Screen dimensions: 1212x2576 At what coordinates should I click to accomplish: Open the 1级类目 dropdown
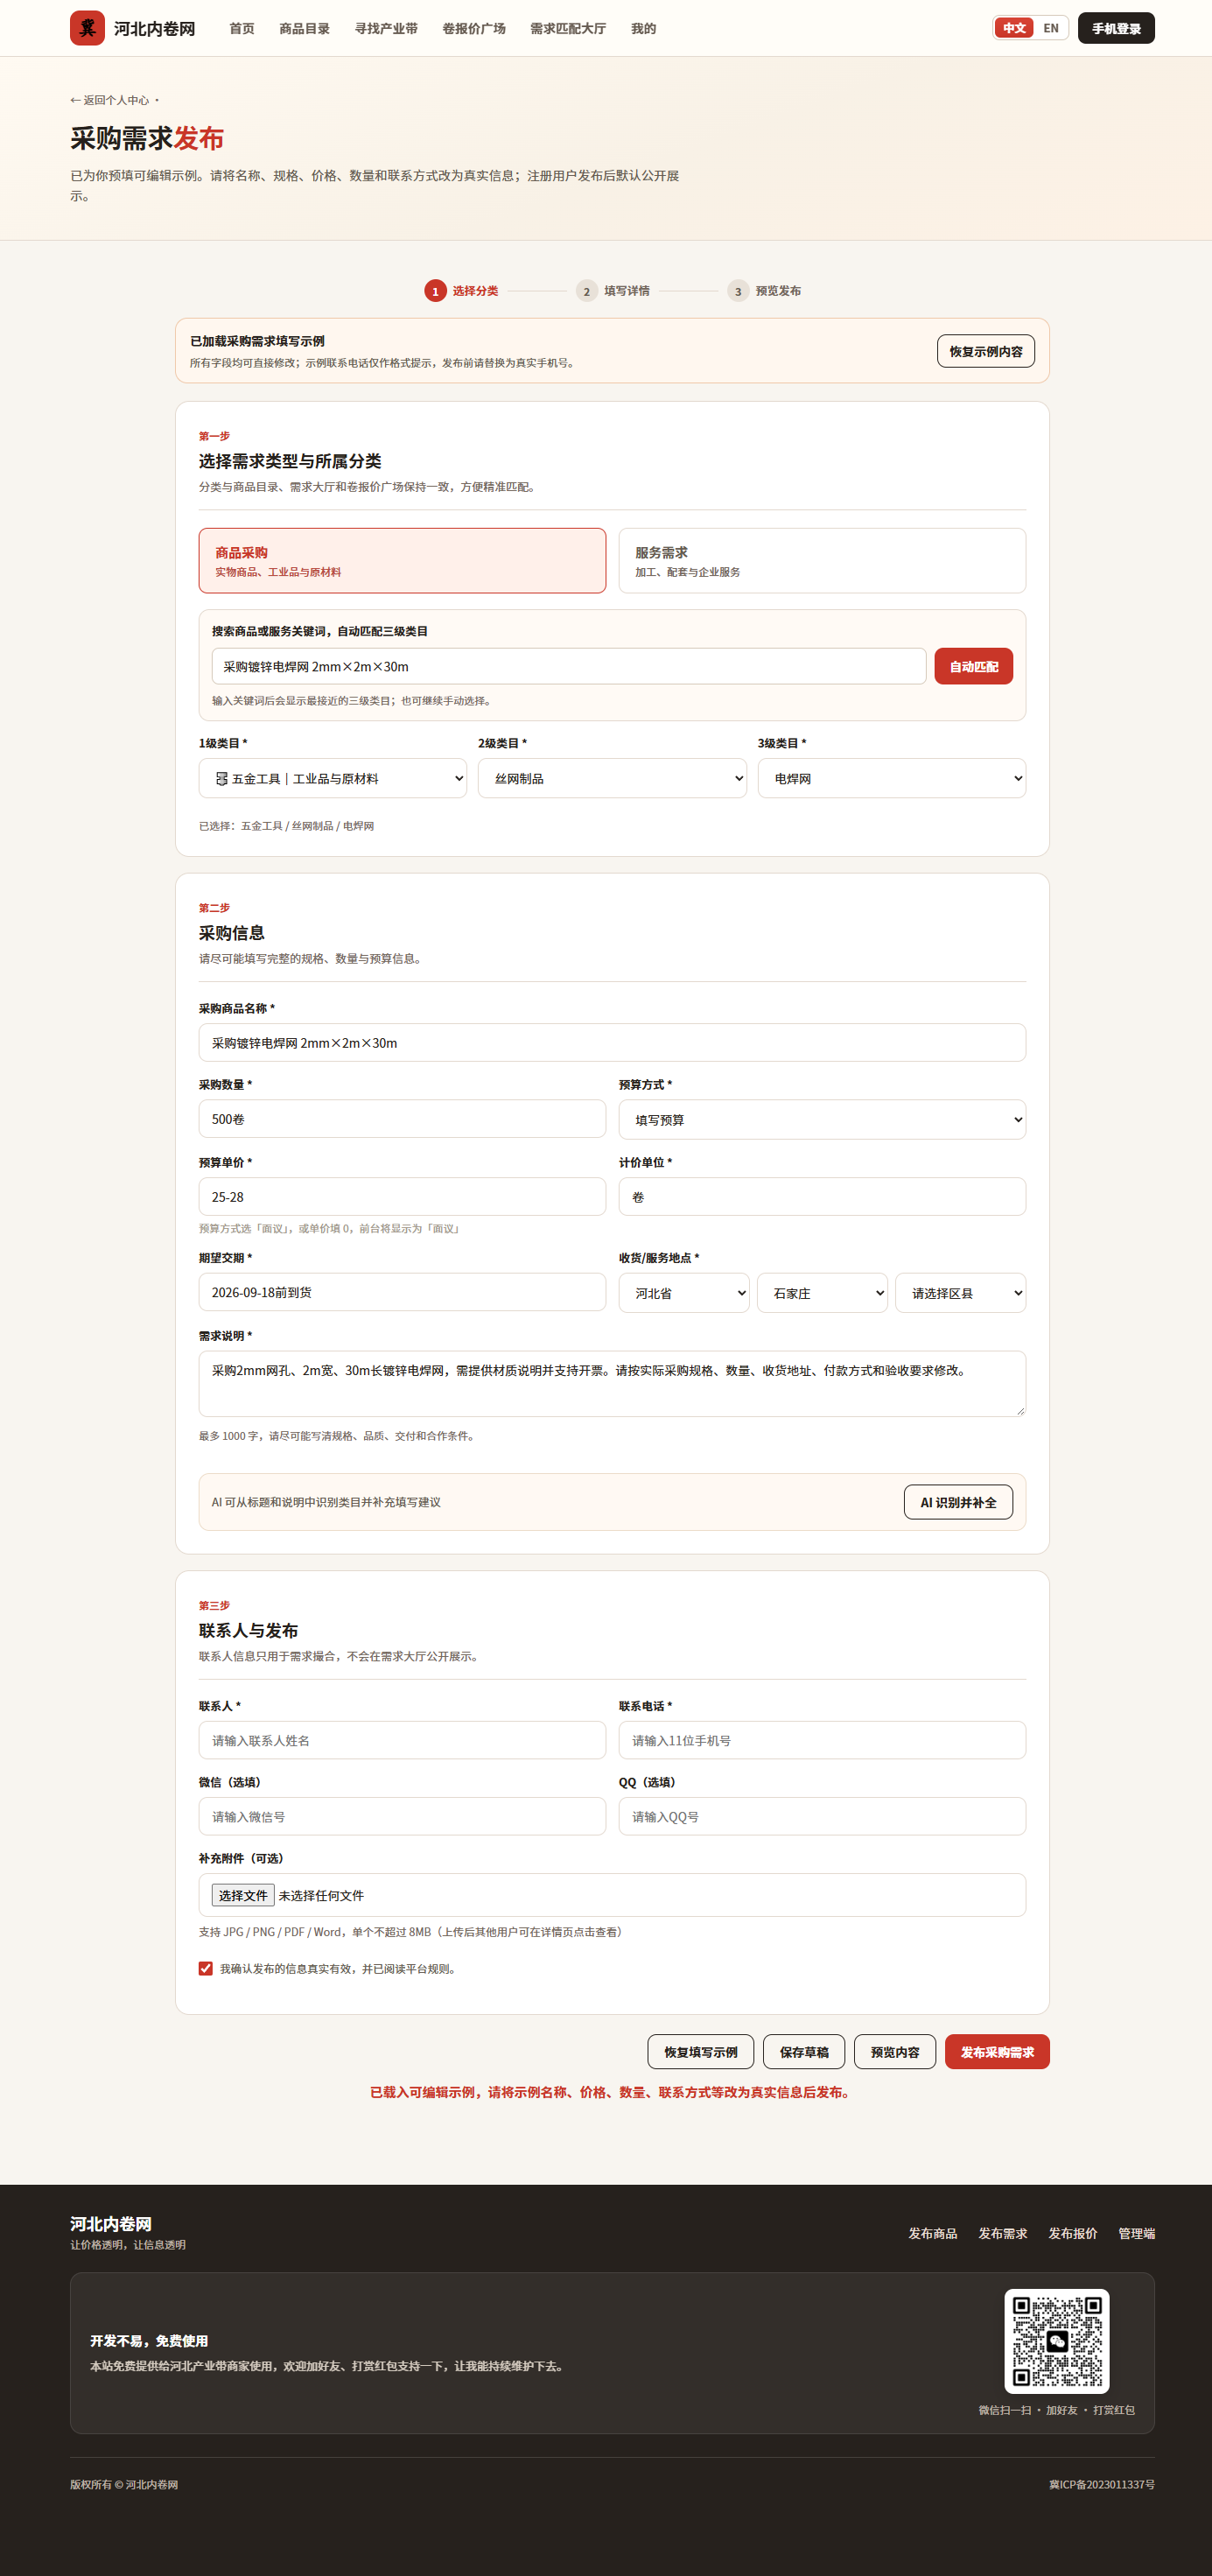333,778
